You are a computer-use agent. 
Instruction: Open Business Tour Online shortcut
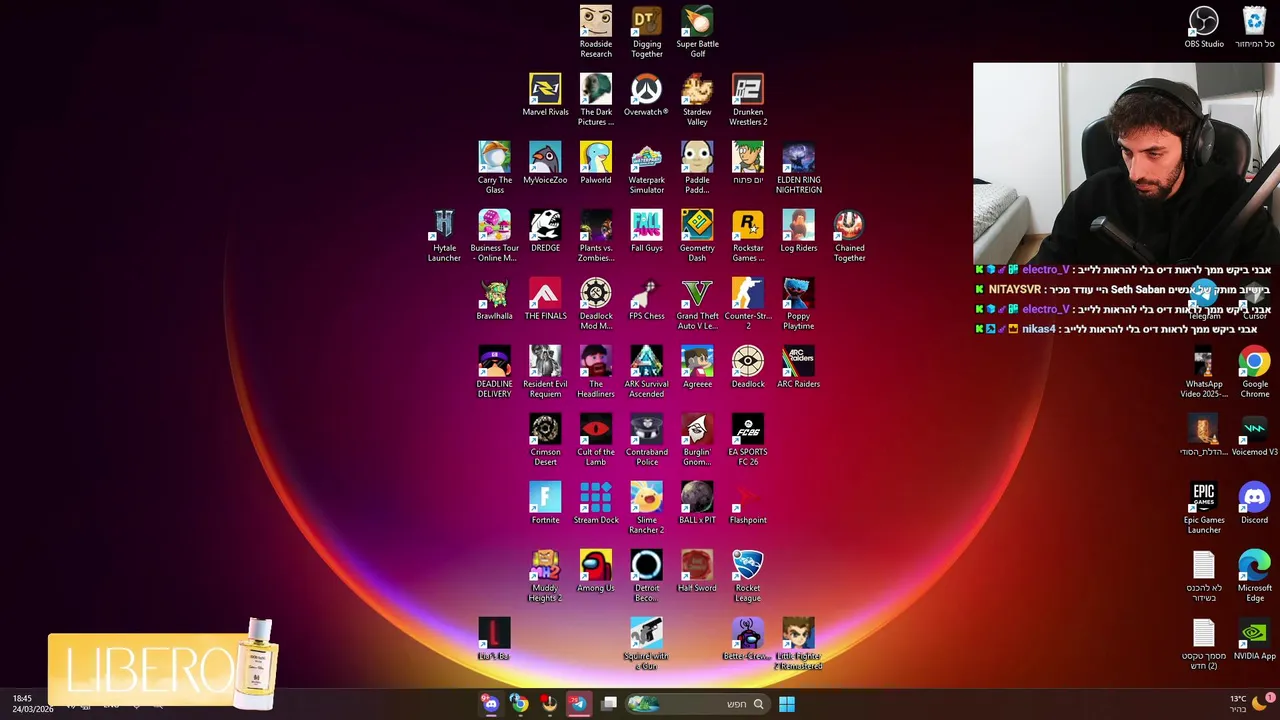coord(494,236)
